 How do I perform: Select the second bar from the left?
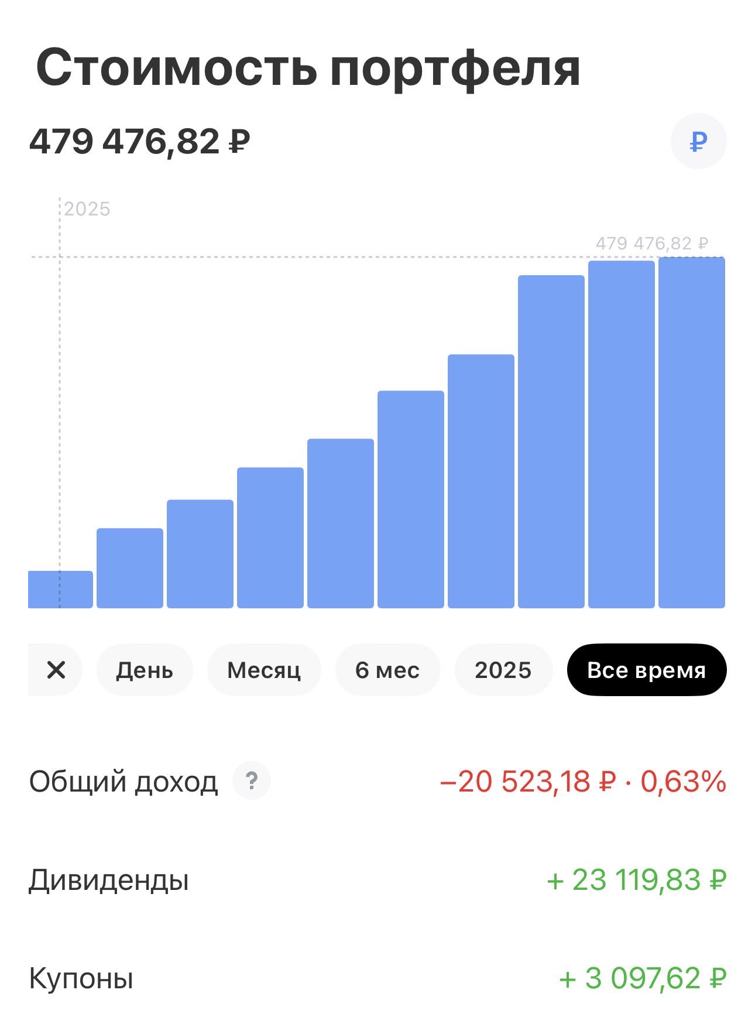[x=130, y=567]
